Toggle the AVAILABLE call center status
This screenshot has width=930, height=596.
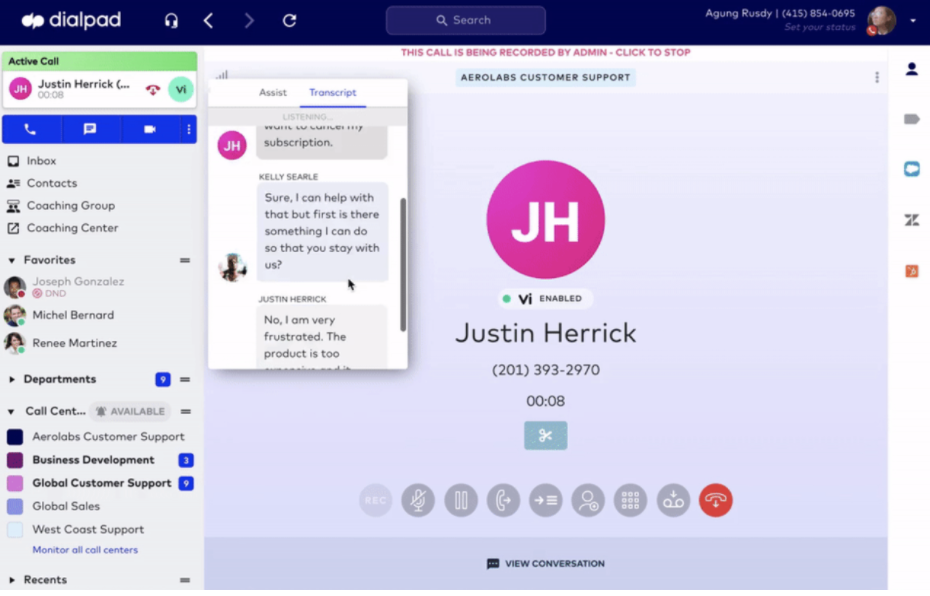click(130, 412)
